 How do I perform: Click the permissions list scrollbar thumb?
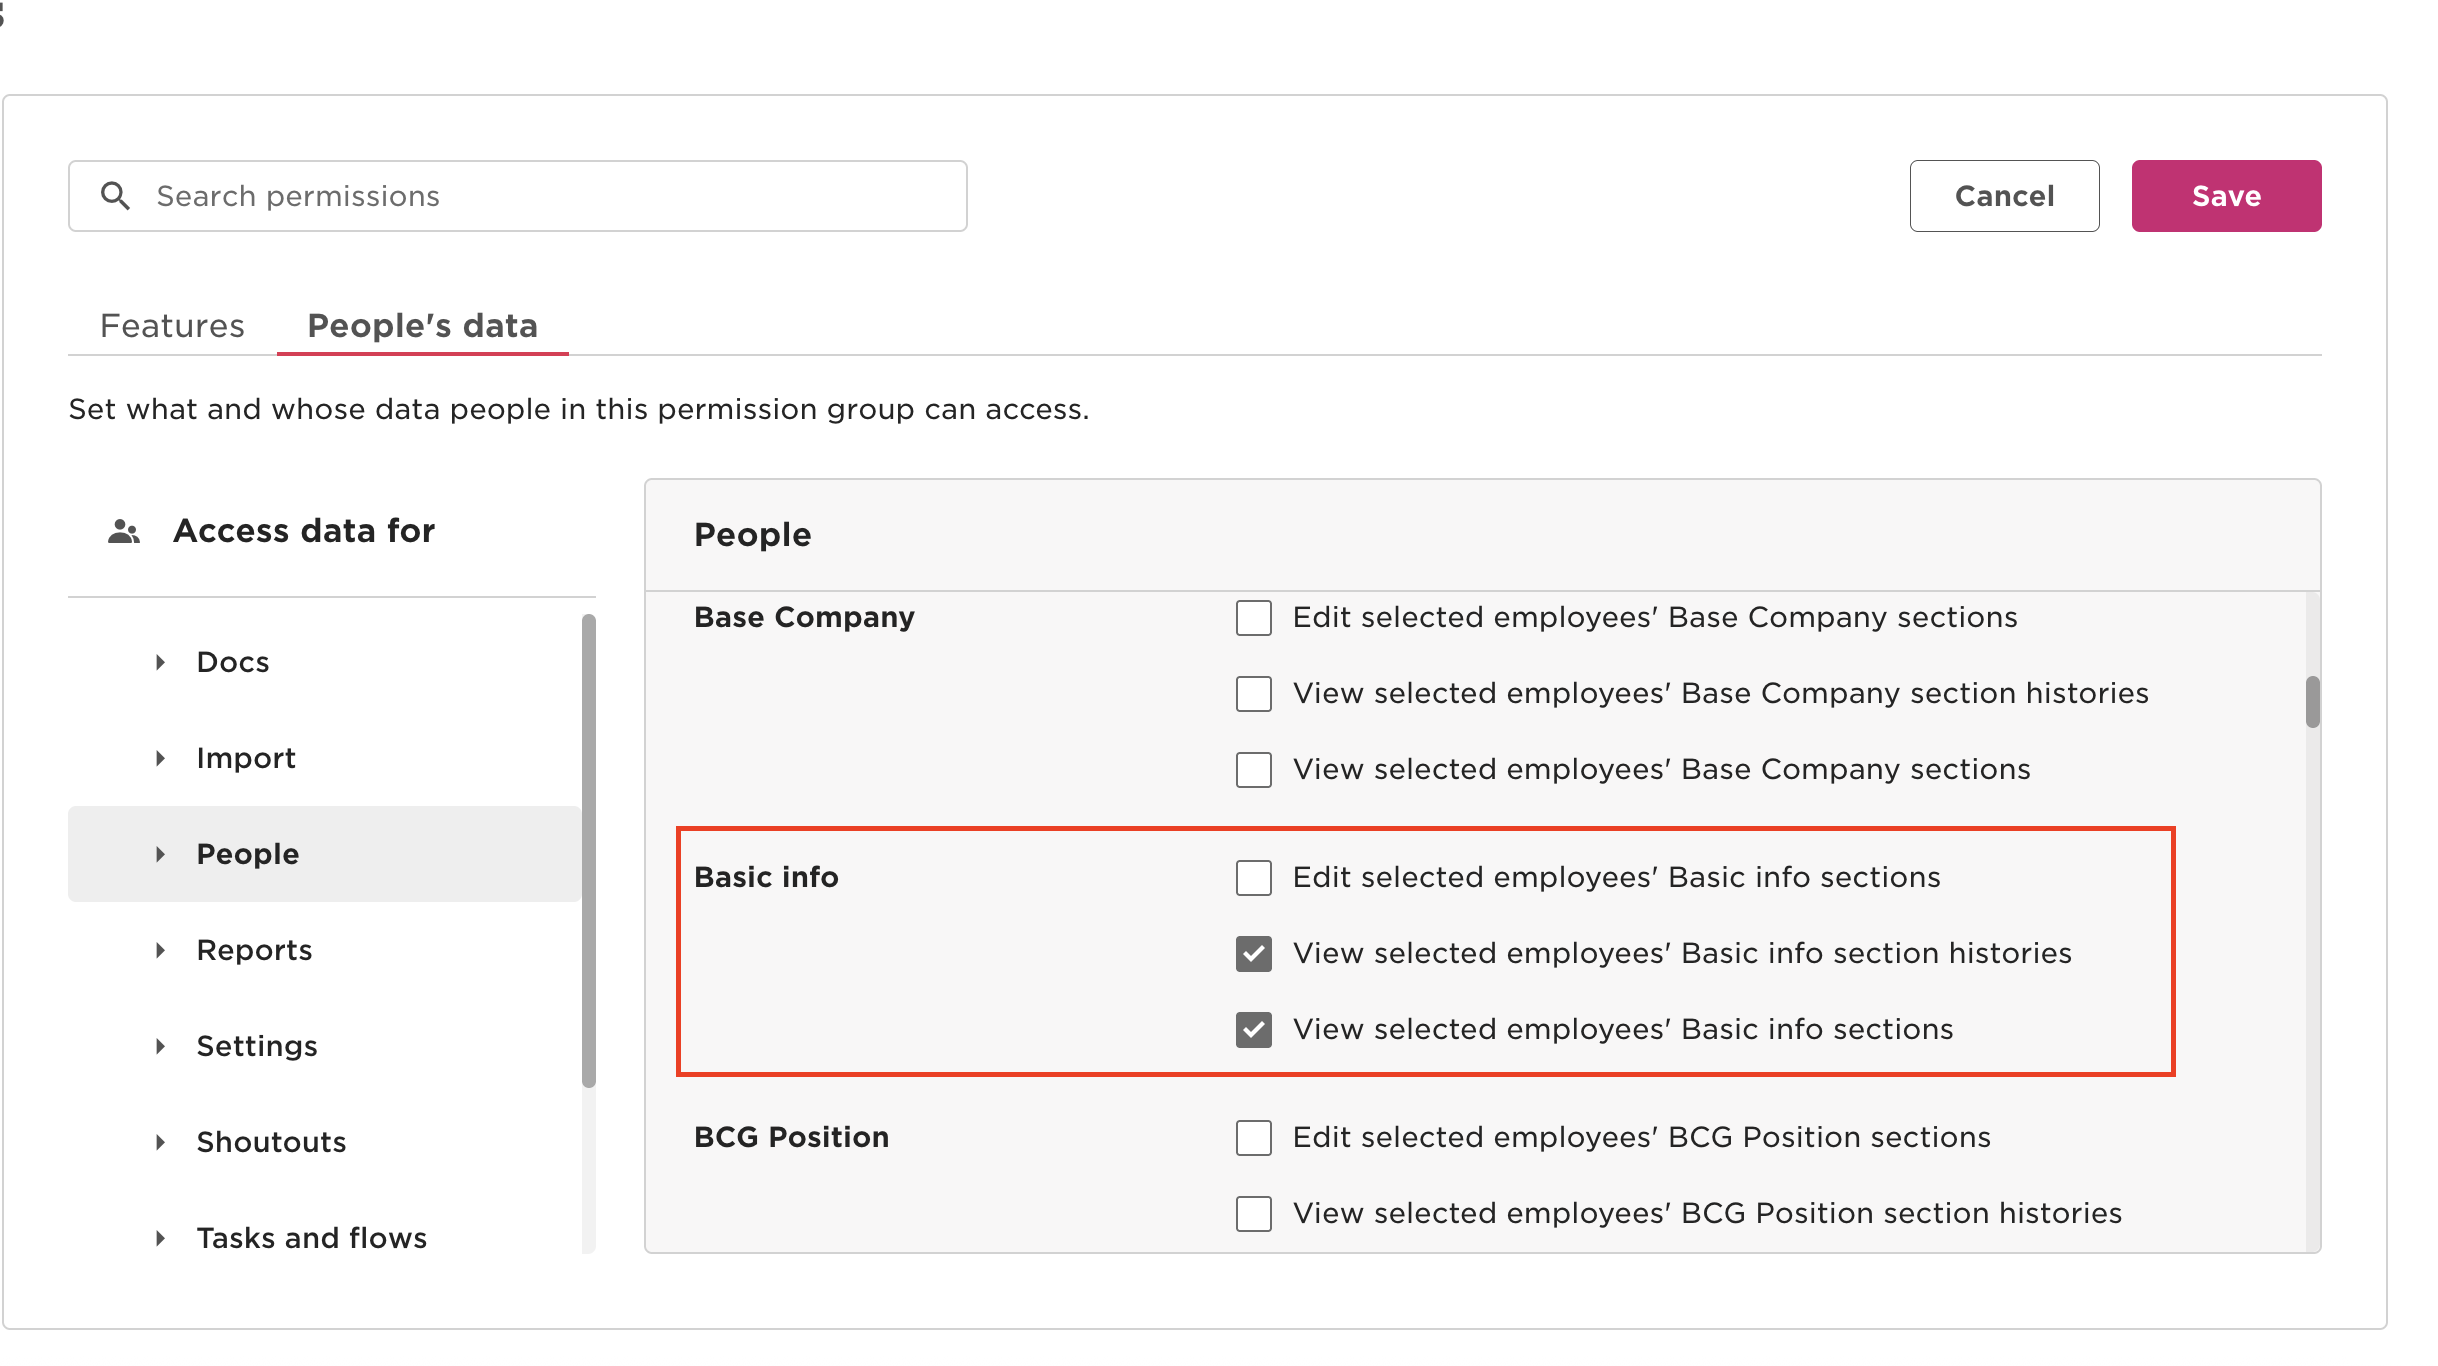2312,702
